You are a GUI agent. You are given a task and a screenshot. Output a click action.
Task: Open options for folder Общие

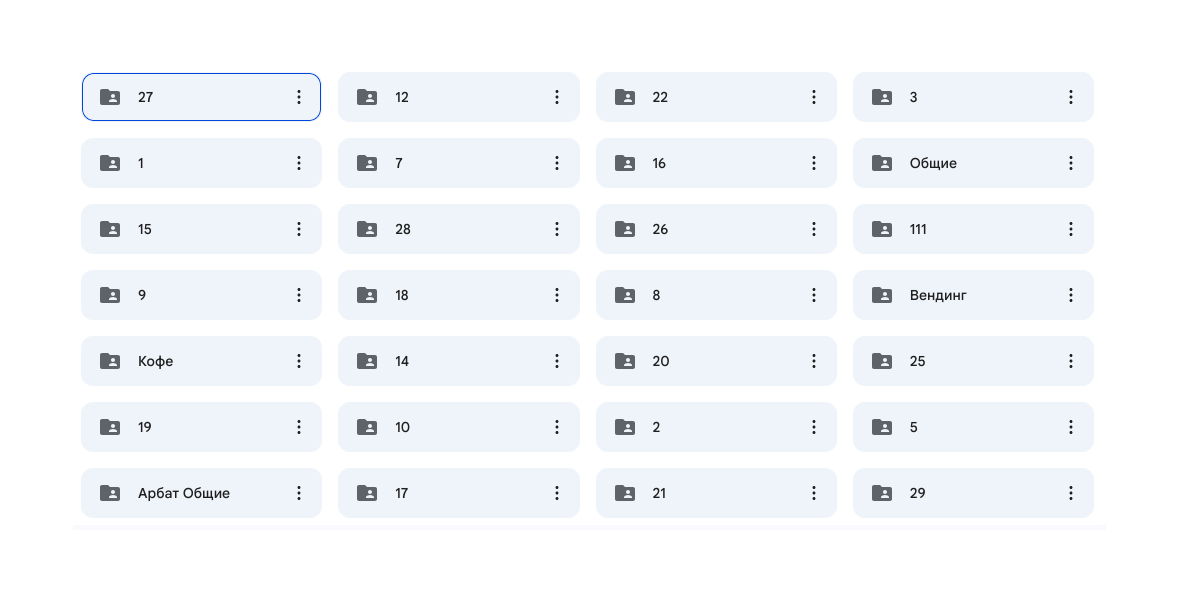point(1071,163)
